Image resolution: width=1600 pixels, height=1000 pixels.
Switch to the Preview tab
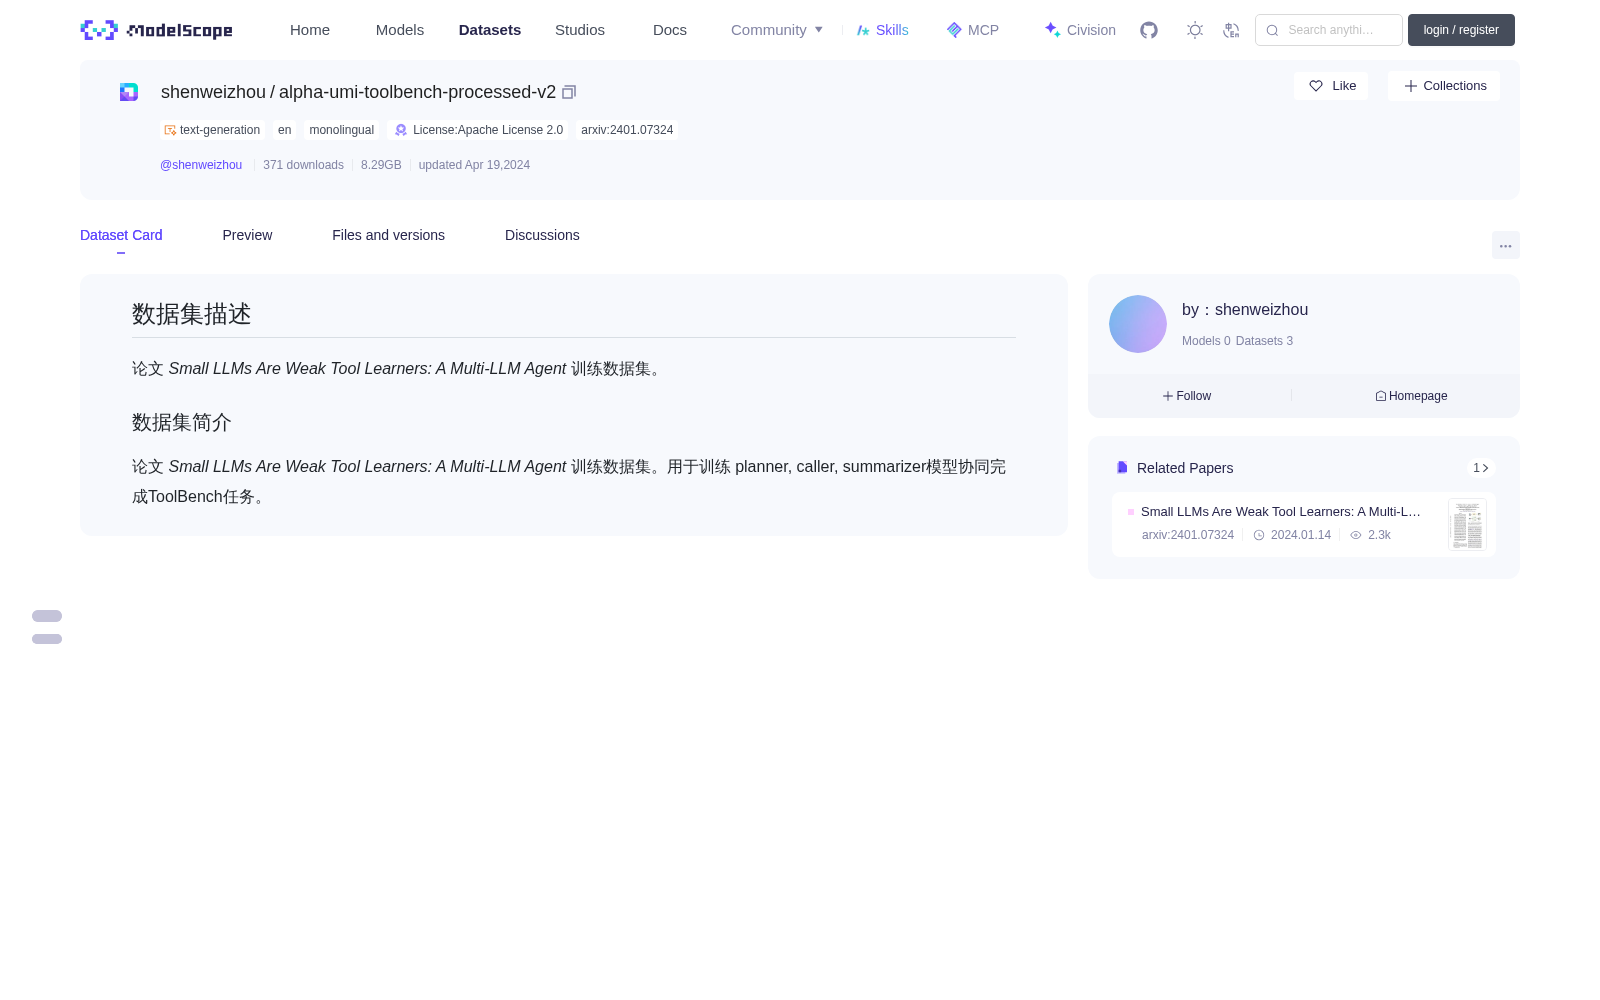247,235
